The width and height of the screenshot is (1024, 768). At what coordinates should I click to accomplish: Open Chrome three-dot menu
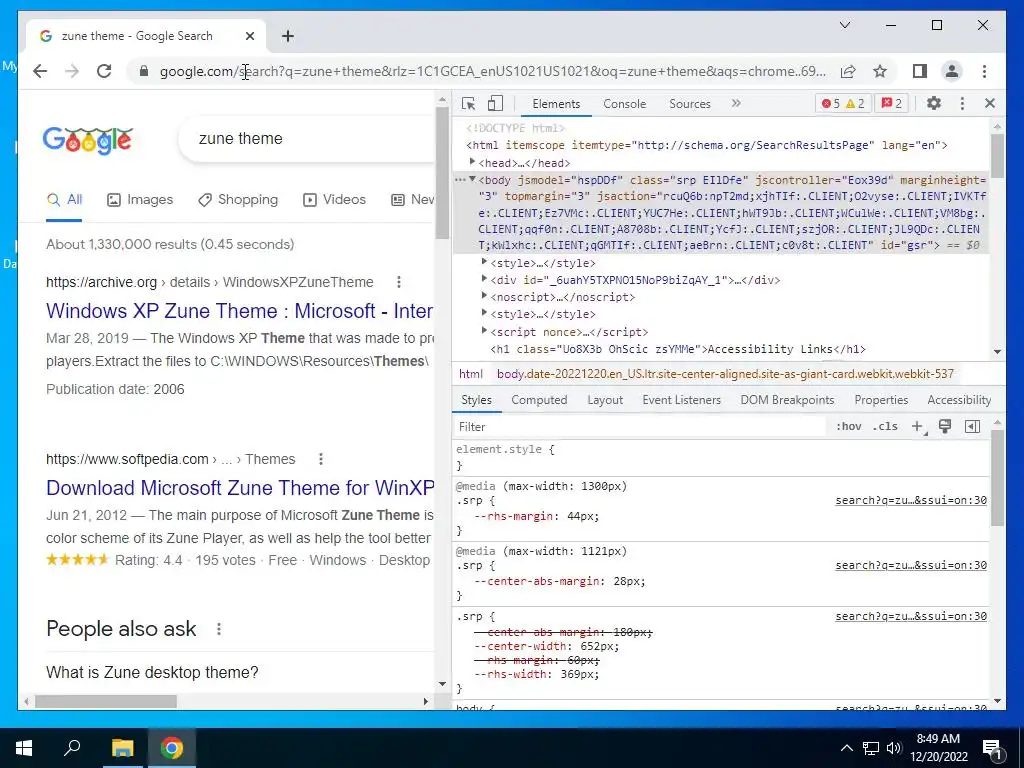pos(984,71)
